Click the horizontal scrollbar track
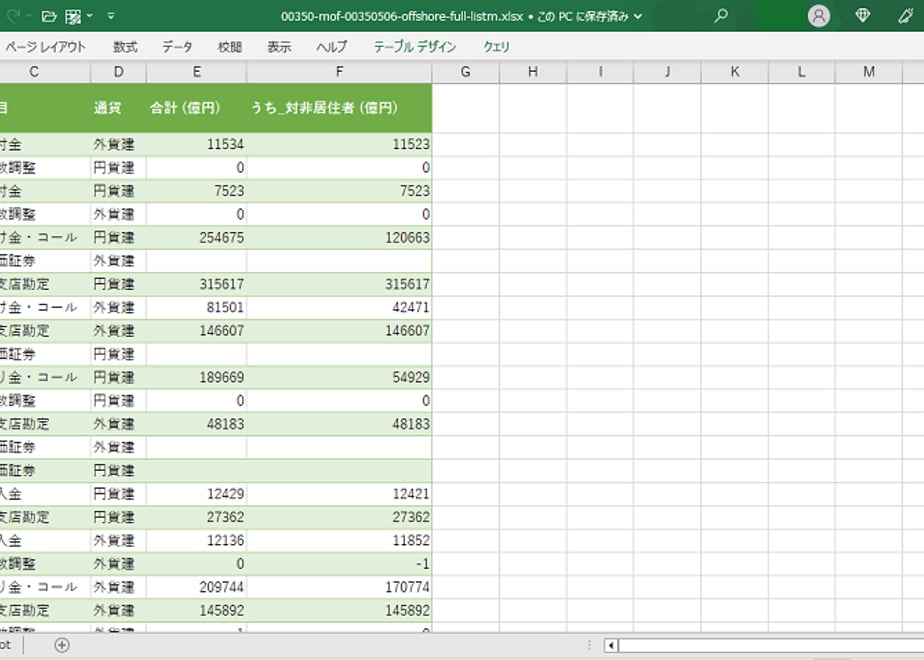 [771, 646]
